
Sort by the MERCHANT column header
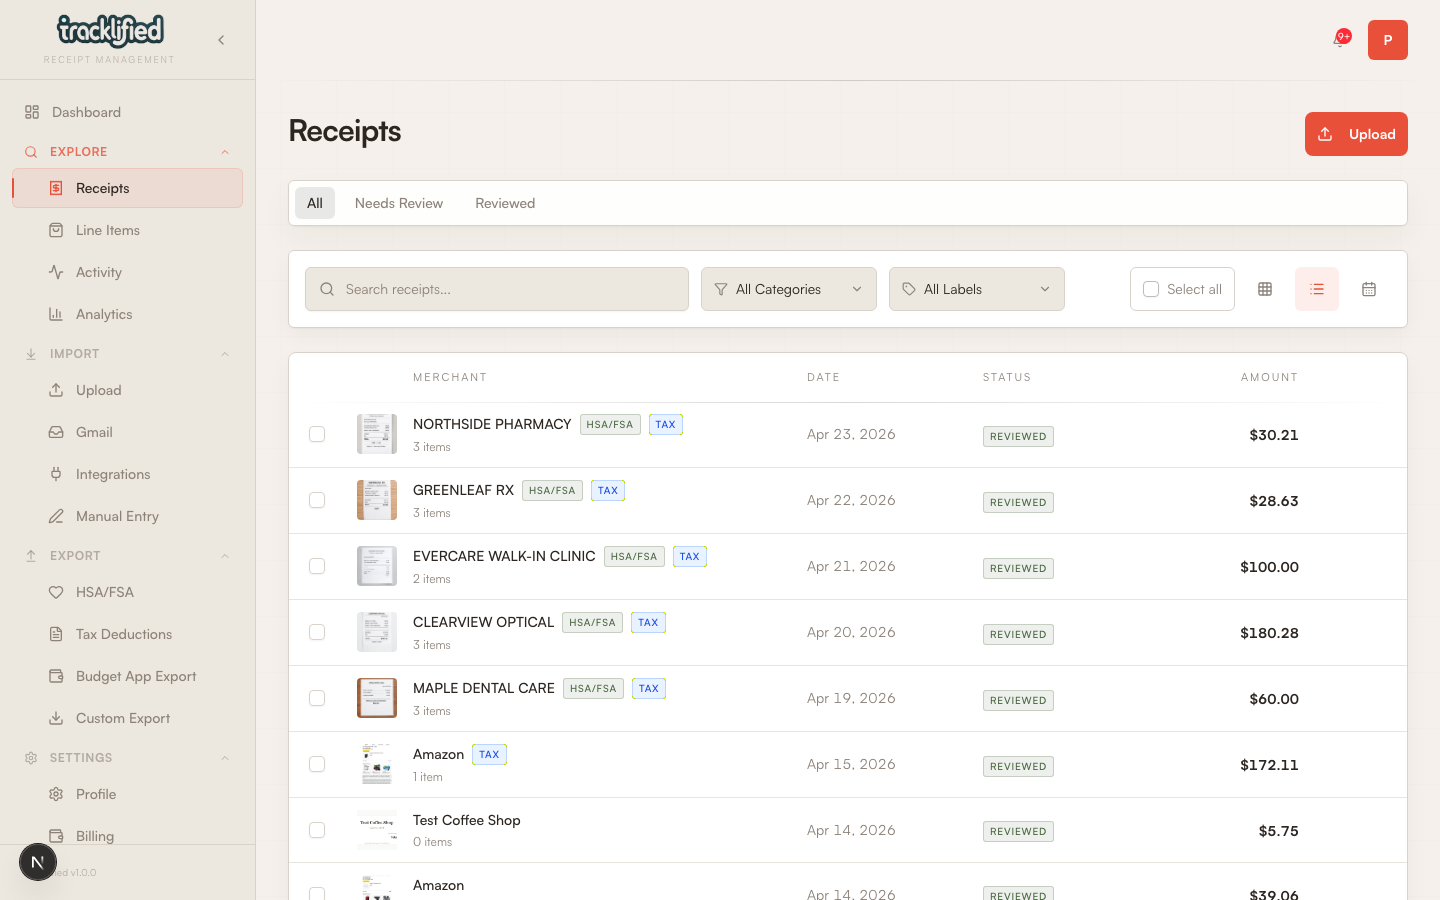pos(450,377)
